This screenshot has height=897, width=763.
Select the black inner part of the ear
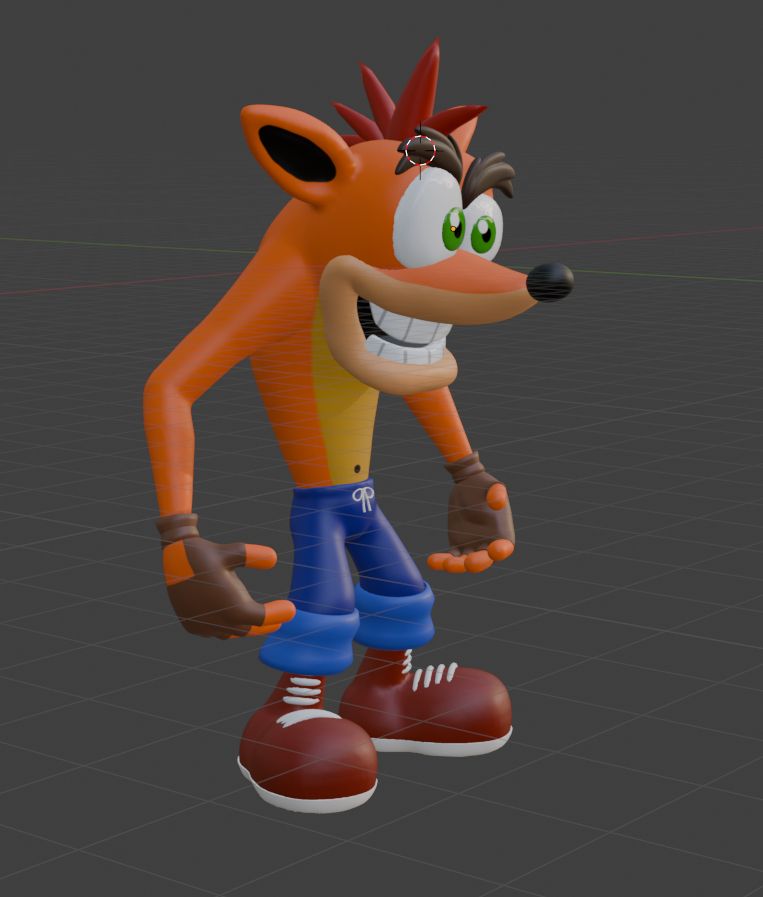point(296,154)
